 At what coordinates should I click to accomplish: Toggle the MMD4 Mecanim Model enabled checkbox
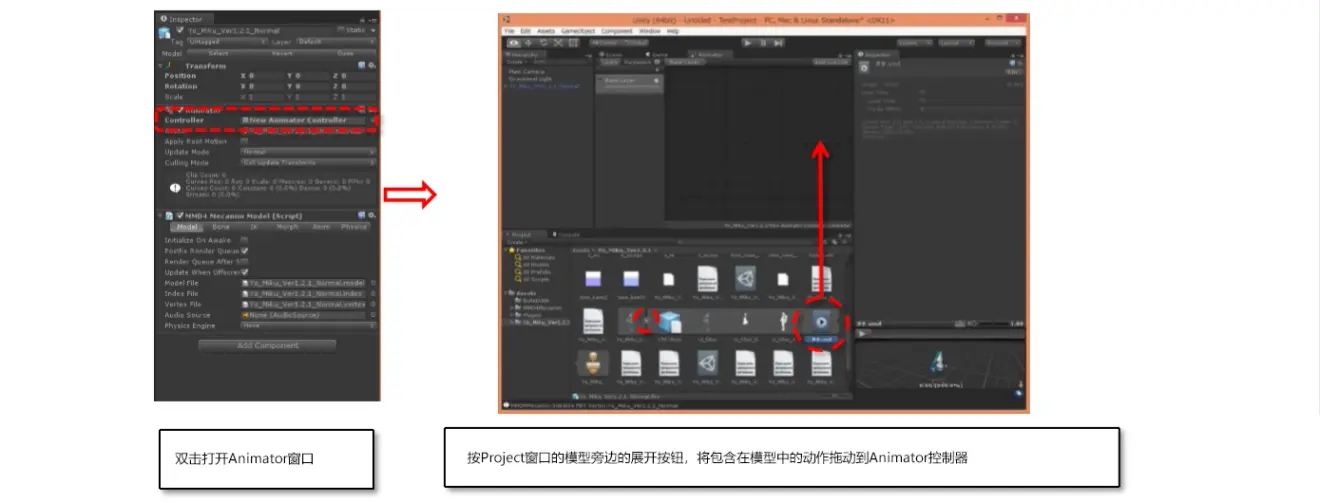[x=180, y=215]
